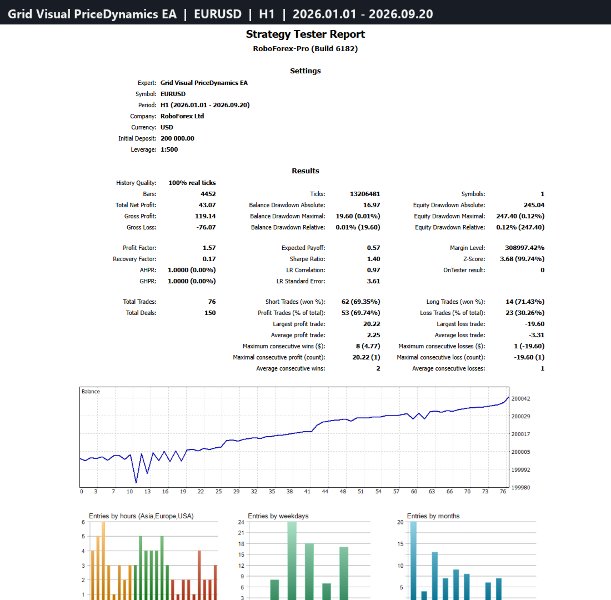Click the '200042' axis value on the balance chart
Screen dimensions: 611x600
point(521,399)
